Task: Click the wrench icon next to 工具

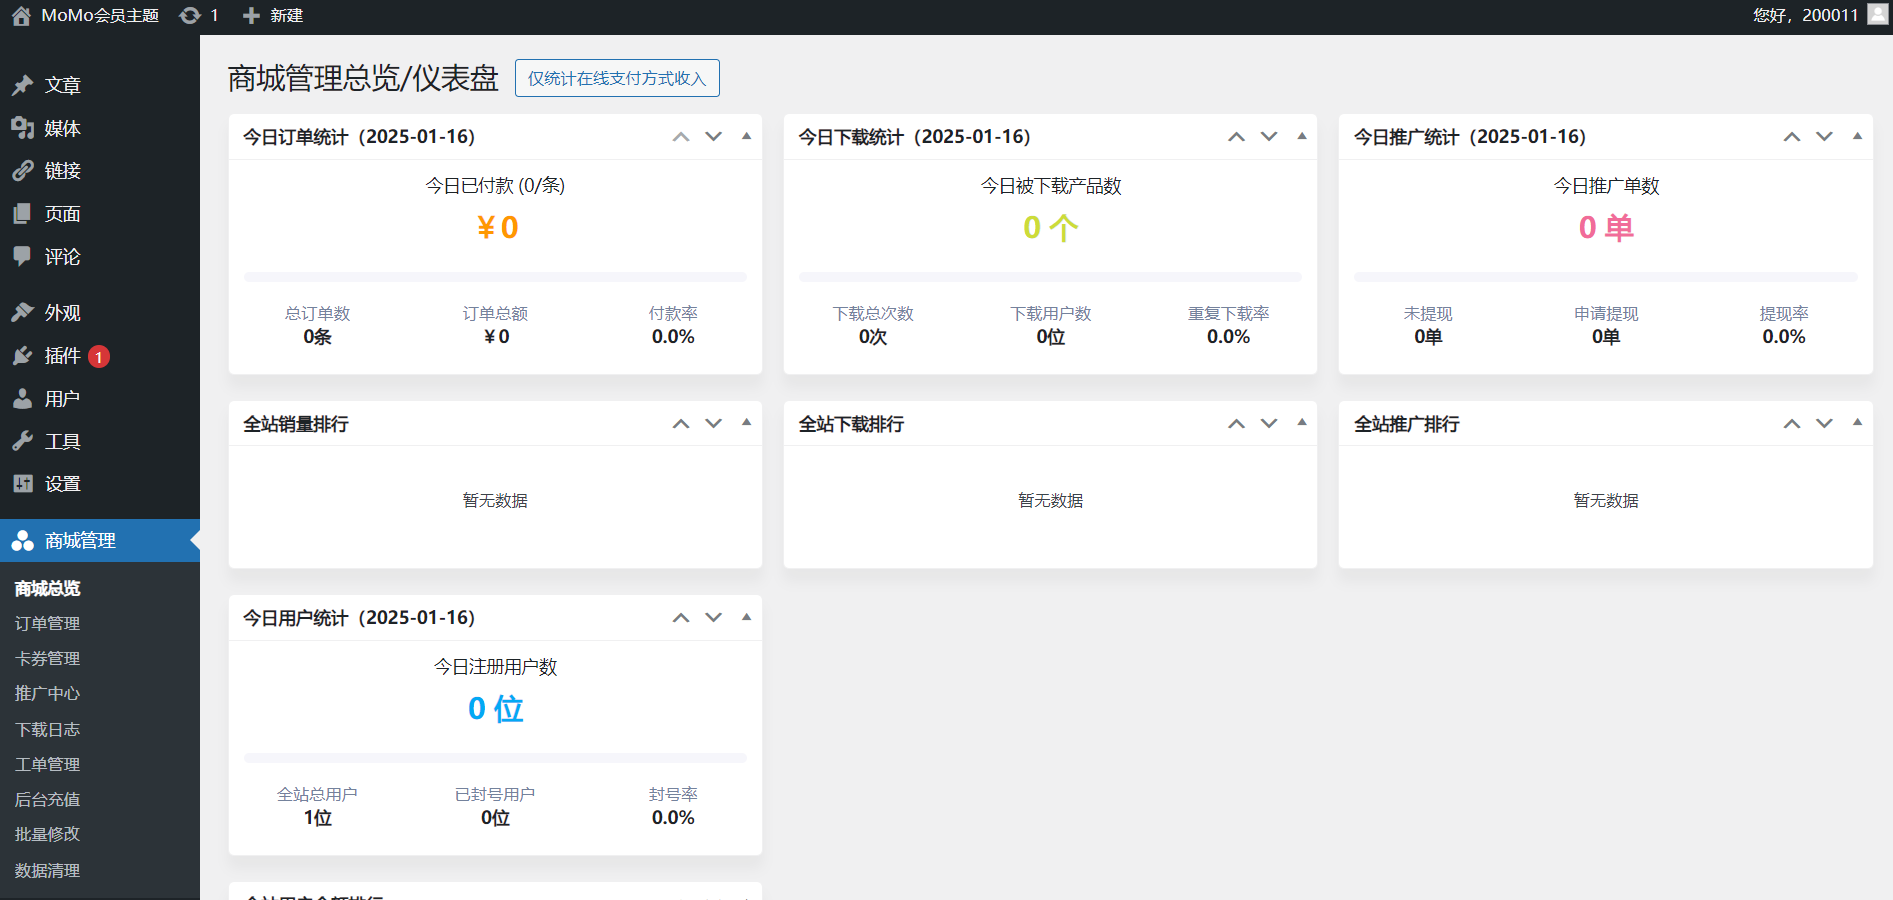Action: click(23, 441)
